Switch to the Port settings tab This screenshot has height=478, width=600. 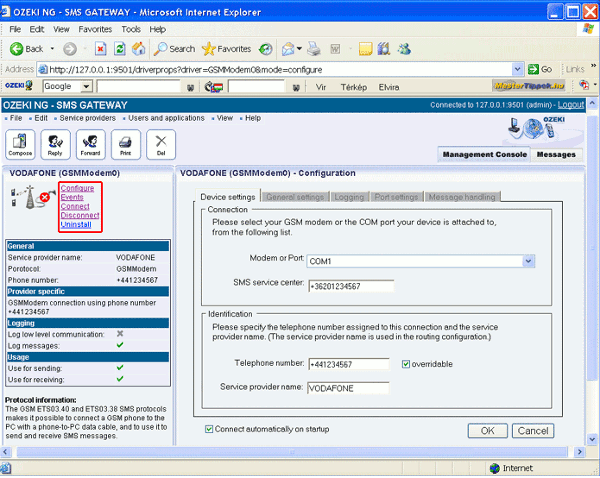click(396, 197)
